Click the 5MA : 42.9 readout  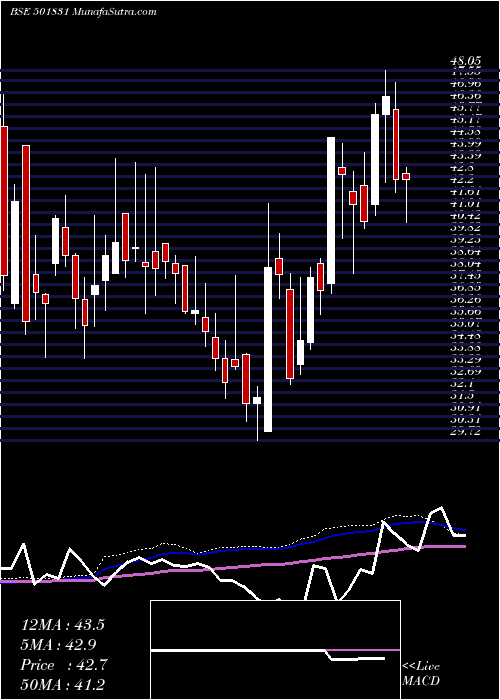click(x=58, y=645)
